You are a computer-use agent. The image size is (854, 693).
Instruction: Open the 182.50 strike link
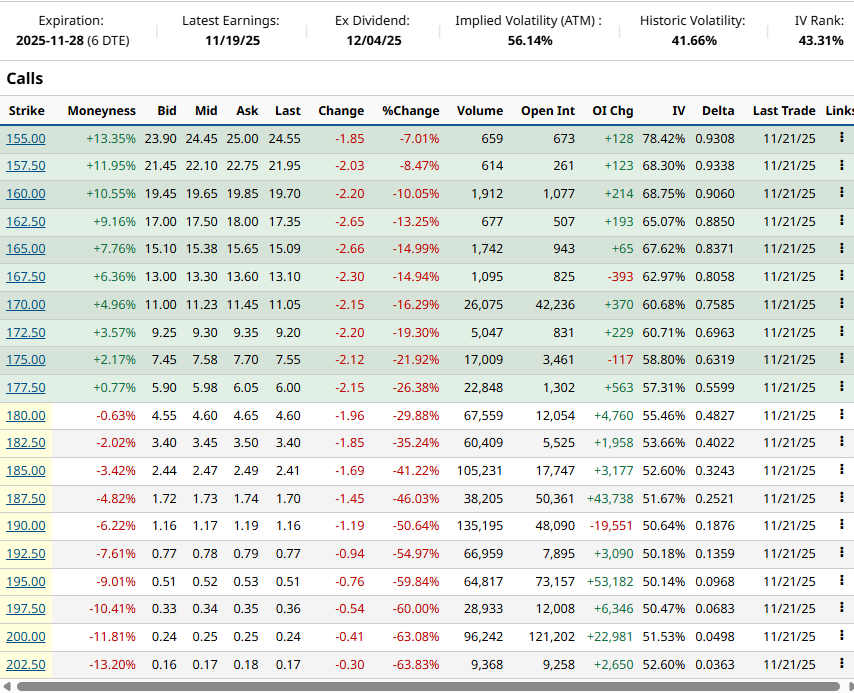click(26, 442)
